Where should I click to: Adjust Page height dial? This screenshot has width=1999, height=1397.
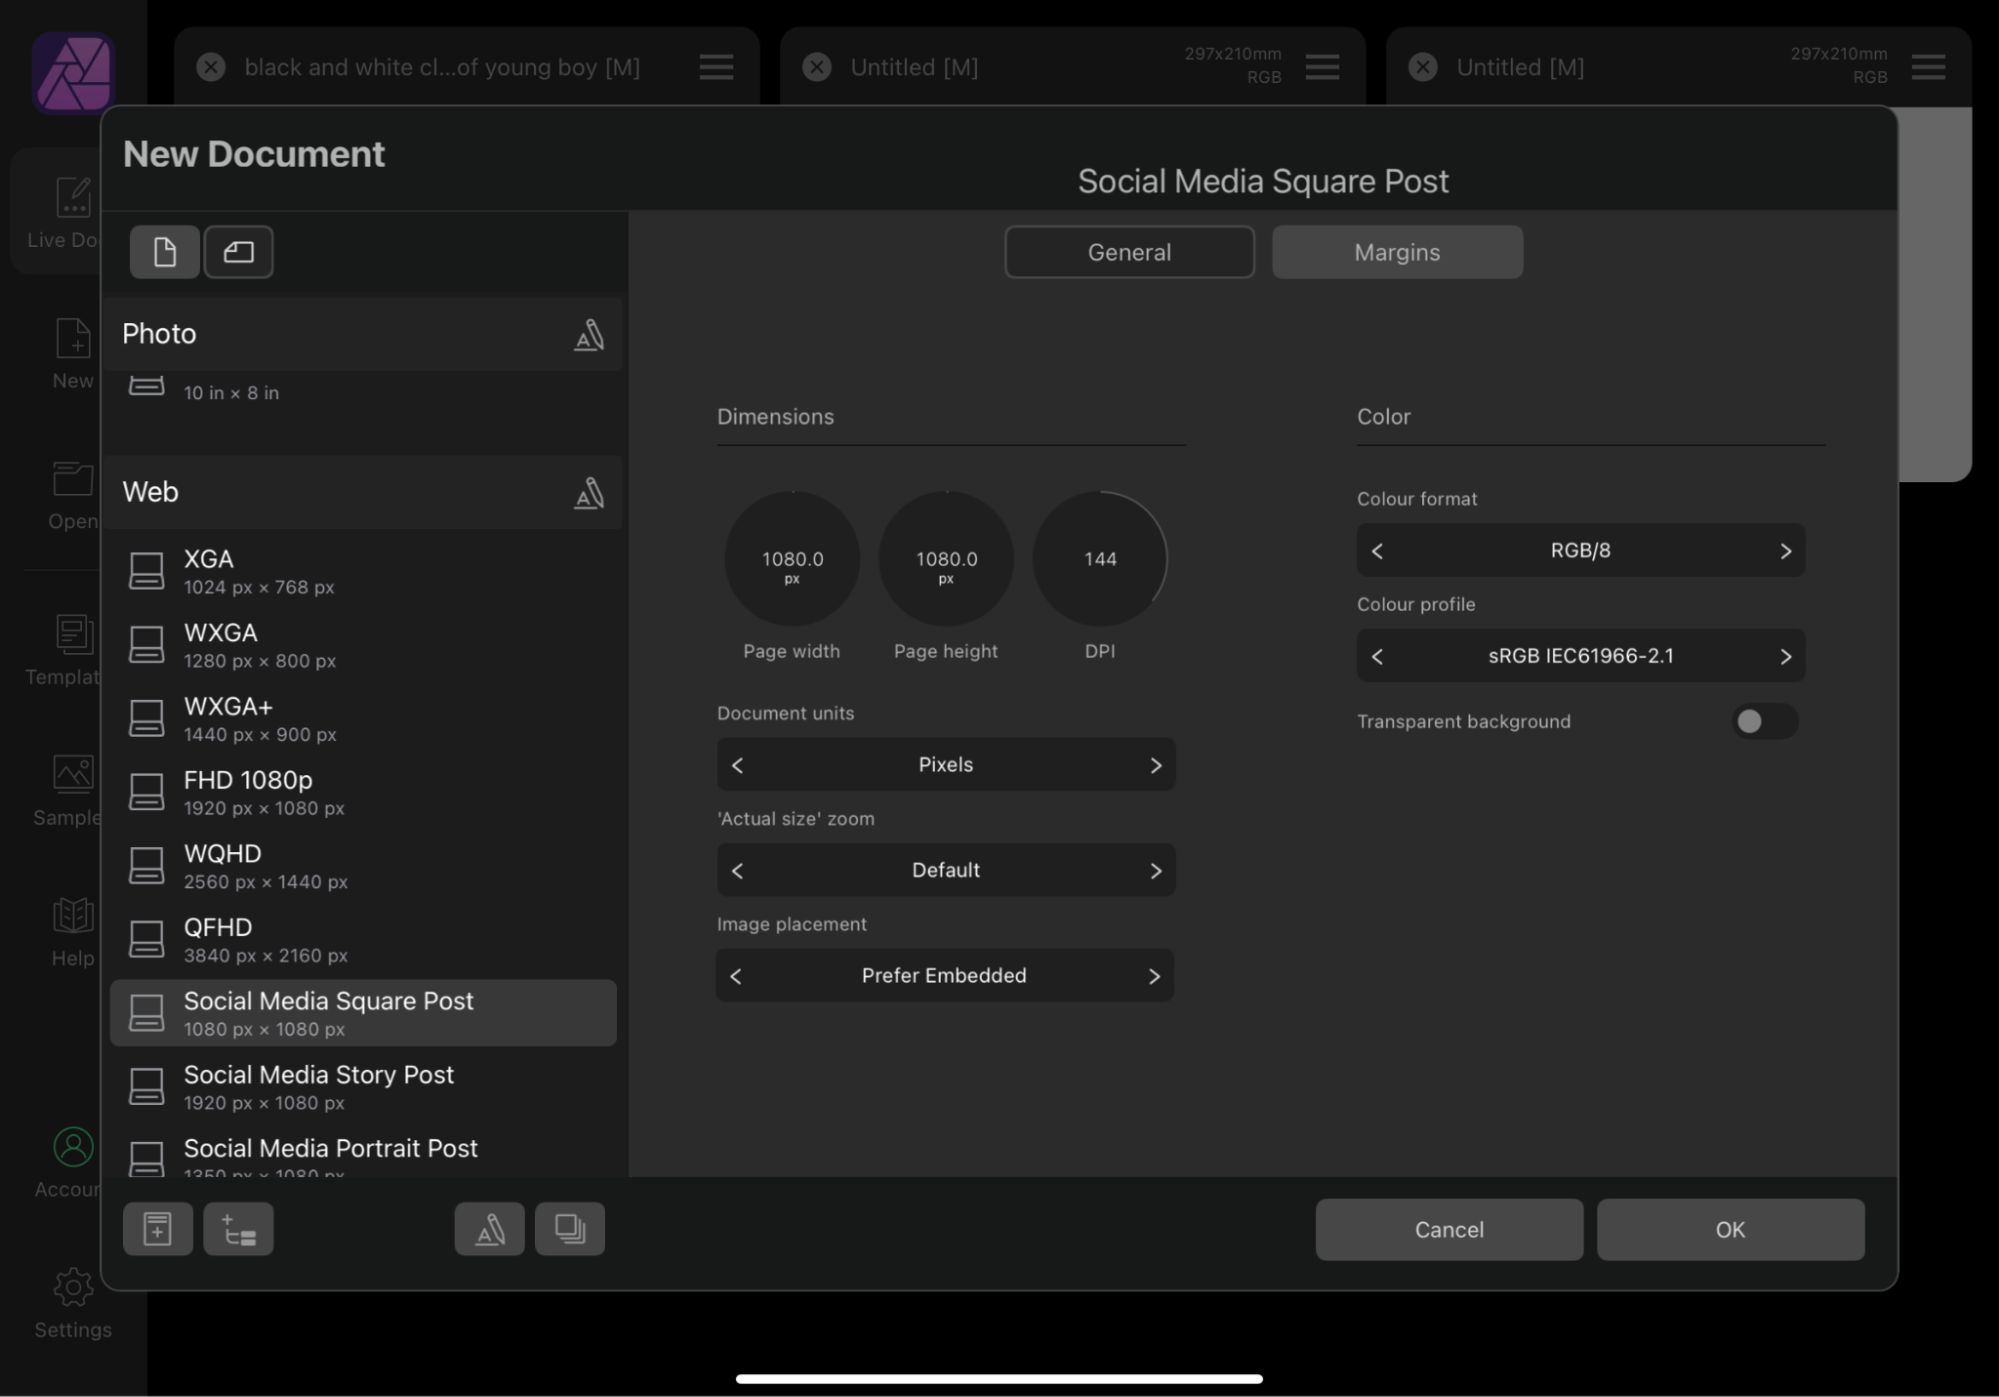point(946,559)
